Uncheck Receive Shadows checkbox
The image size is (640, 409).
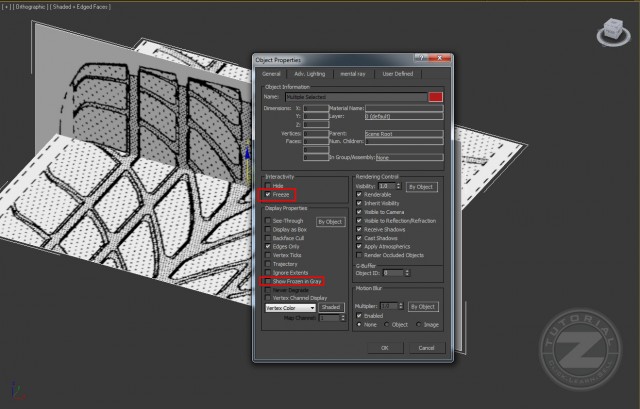(359, 229)
